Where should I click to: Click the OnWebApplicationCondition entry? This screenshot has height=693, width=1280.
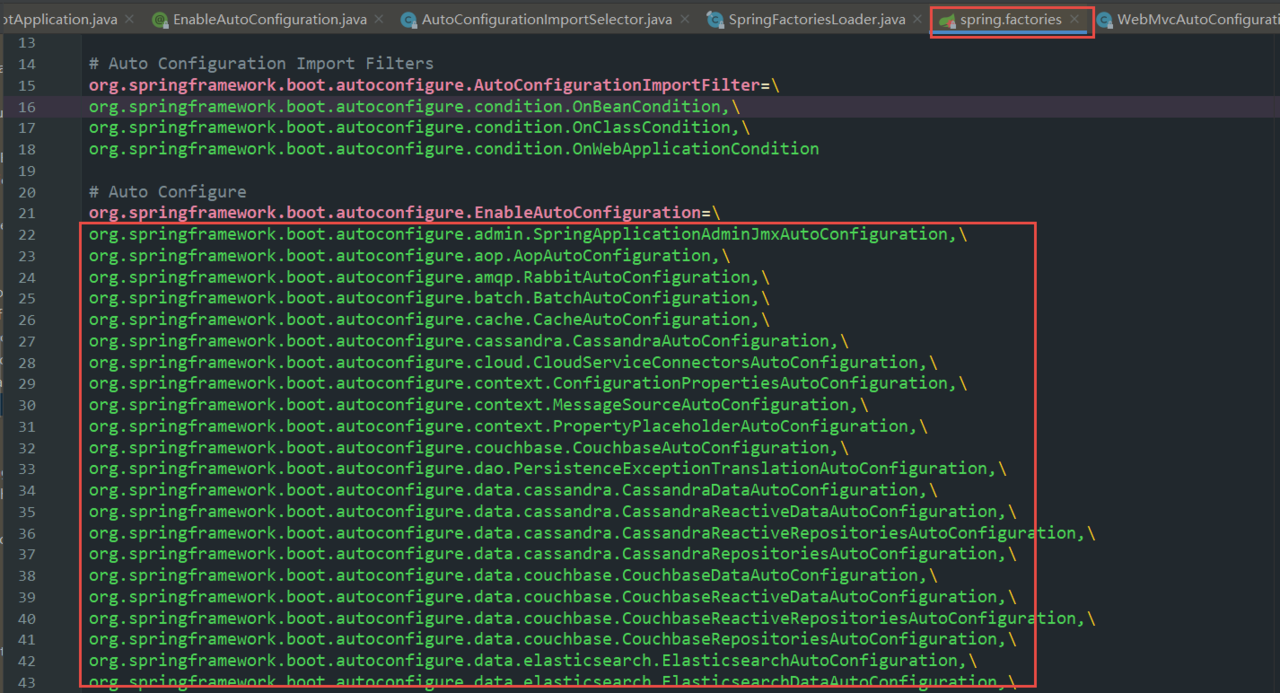click(x=454, y=149)
